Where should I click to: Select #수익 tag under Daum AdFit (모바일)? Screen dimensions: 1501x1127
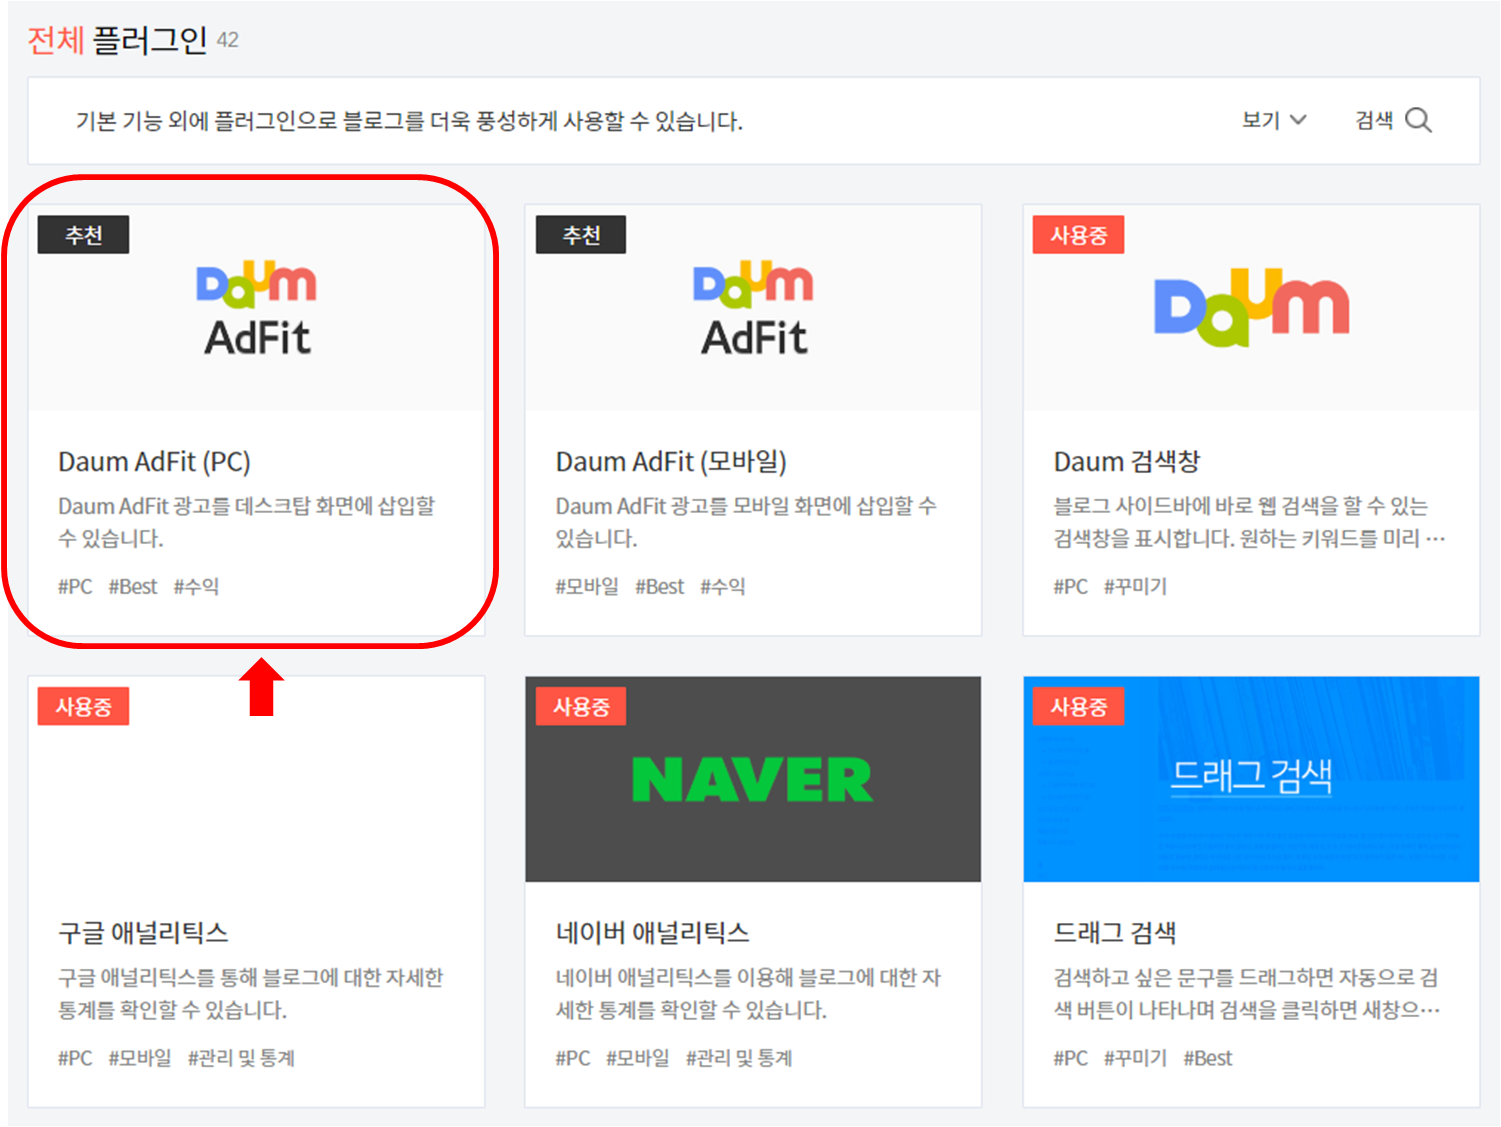tap(723, 587)
